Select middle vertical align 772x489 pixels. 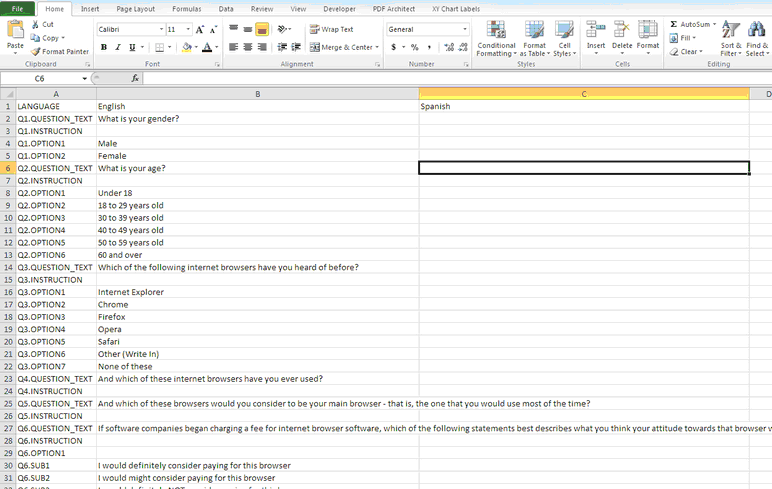click(248, 30)
